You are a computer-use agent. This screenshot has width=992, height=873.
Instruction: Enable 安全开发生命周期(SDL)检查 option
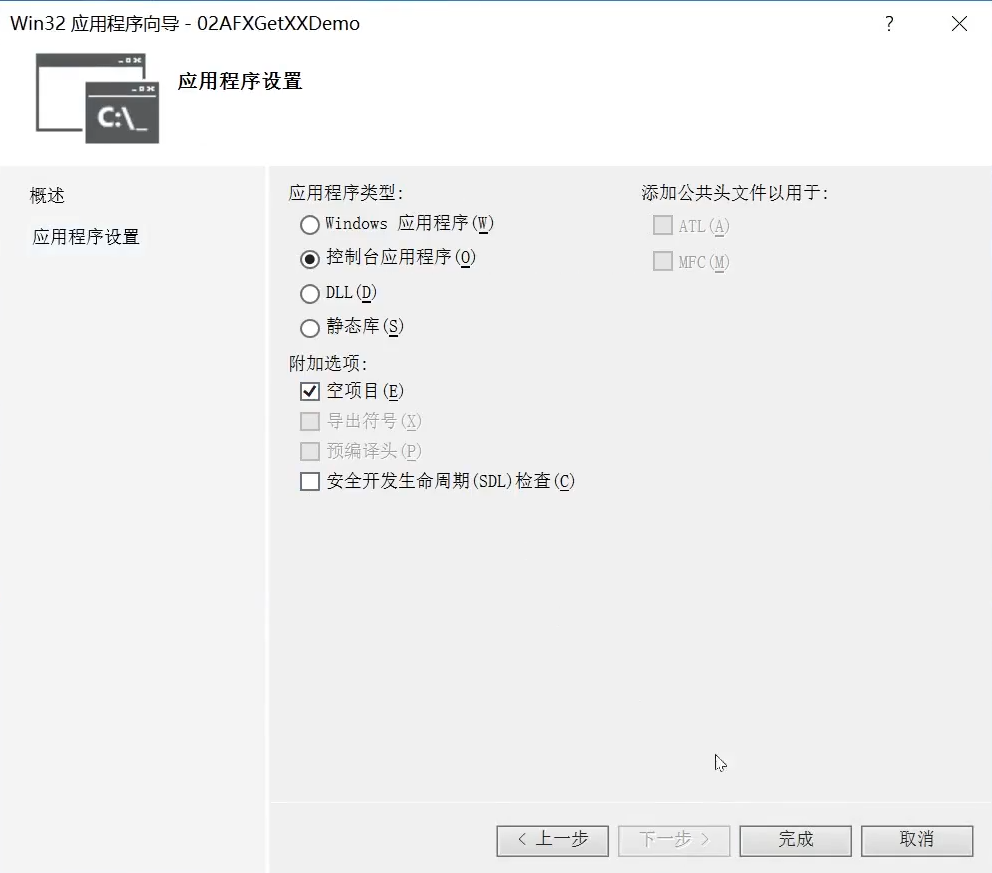pos(309,481)
